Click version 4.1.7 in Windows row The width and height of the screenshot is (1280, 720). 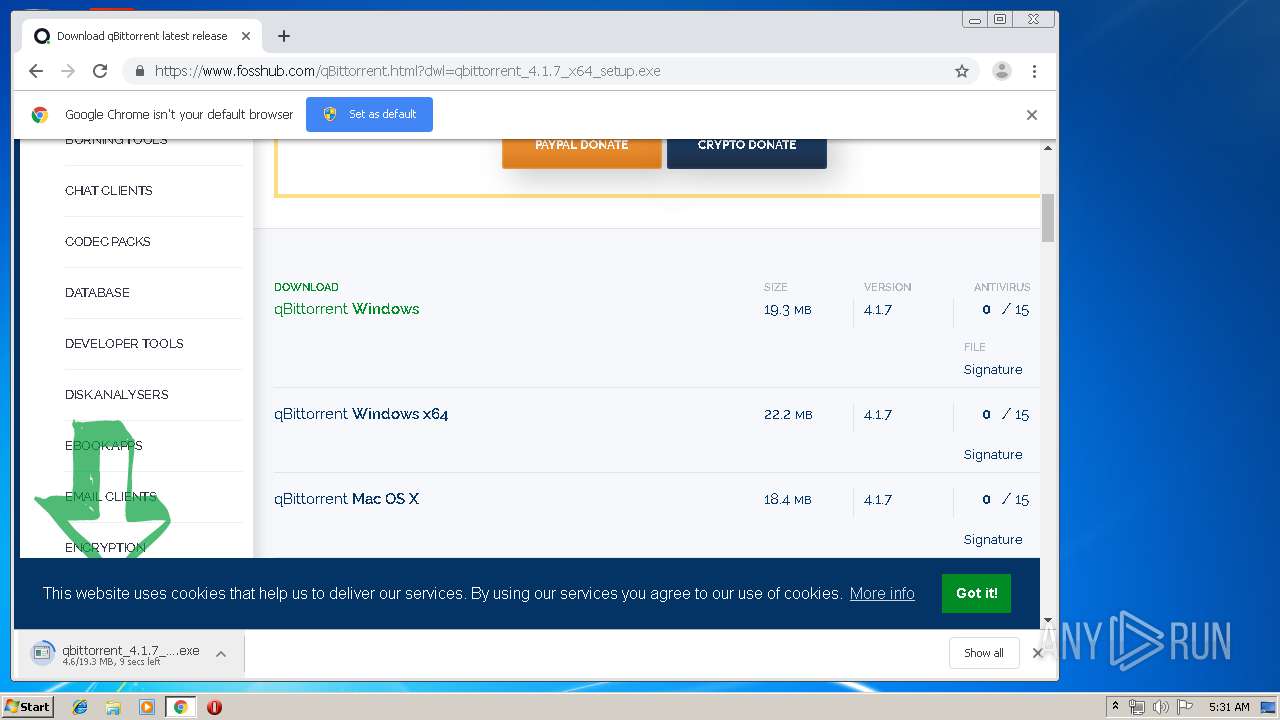(x=878, y=309)
